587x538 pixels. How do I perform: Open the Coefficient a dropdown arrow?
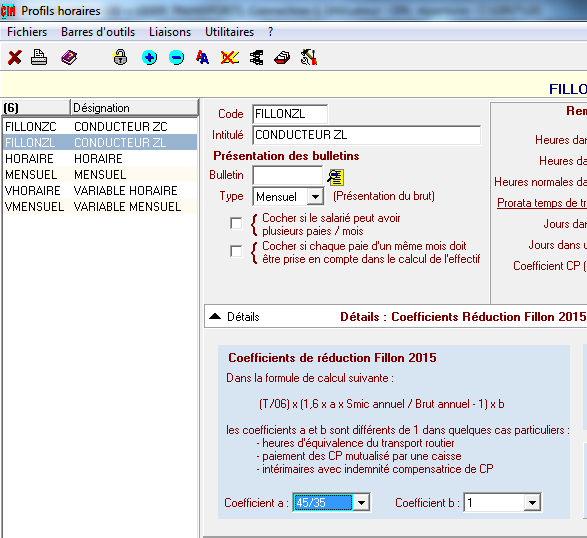pos(362,502)
